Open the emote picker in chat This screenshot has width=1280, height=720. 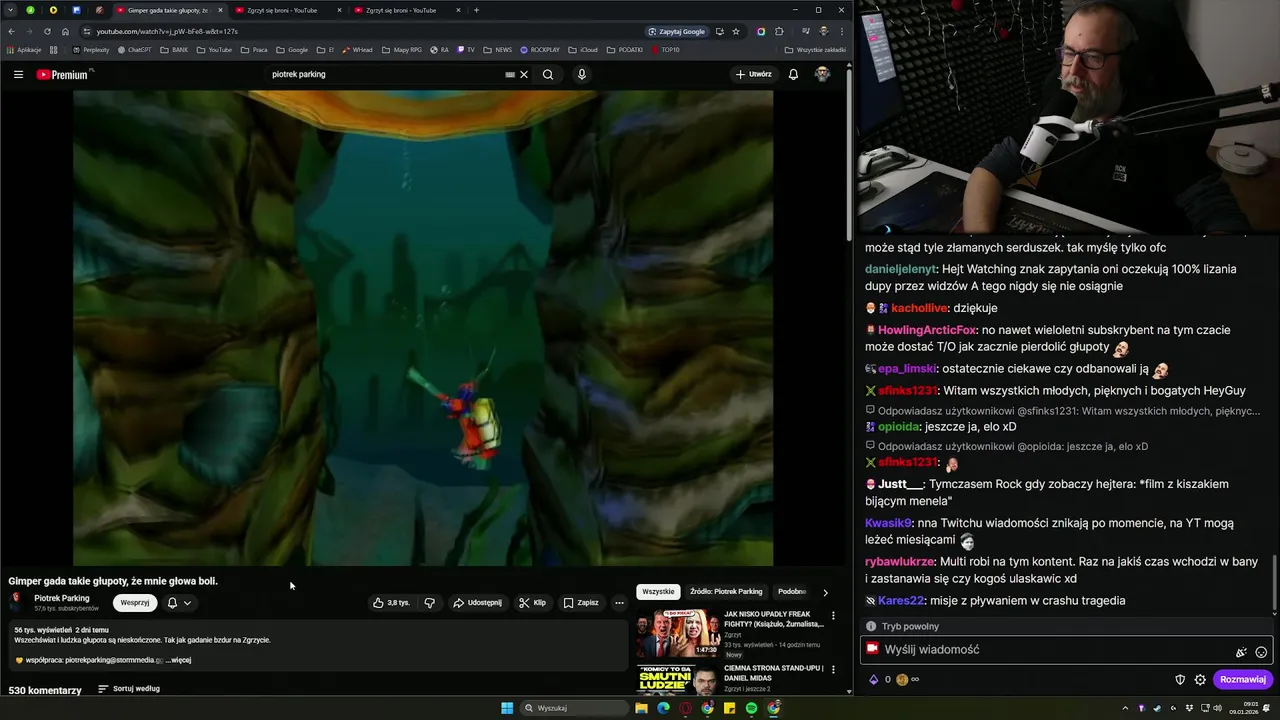[1261, 652]
